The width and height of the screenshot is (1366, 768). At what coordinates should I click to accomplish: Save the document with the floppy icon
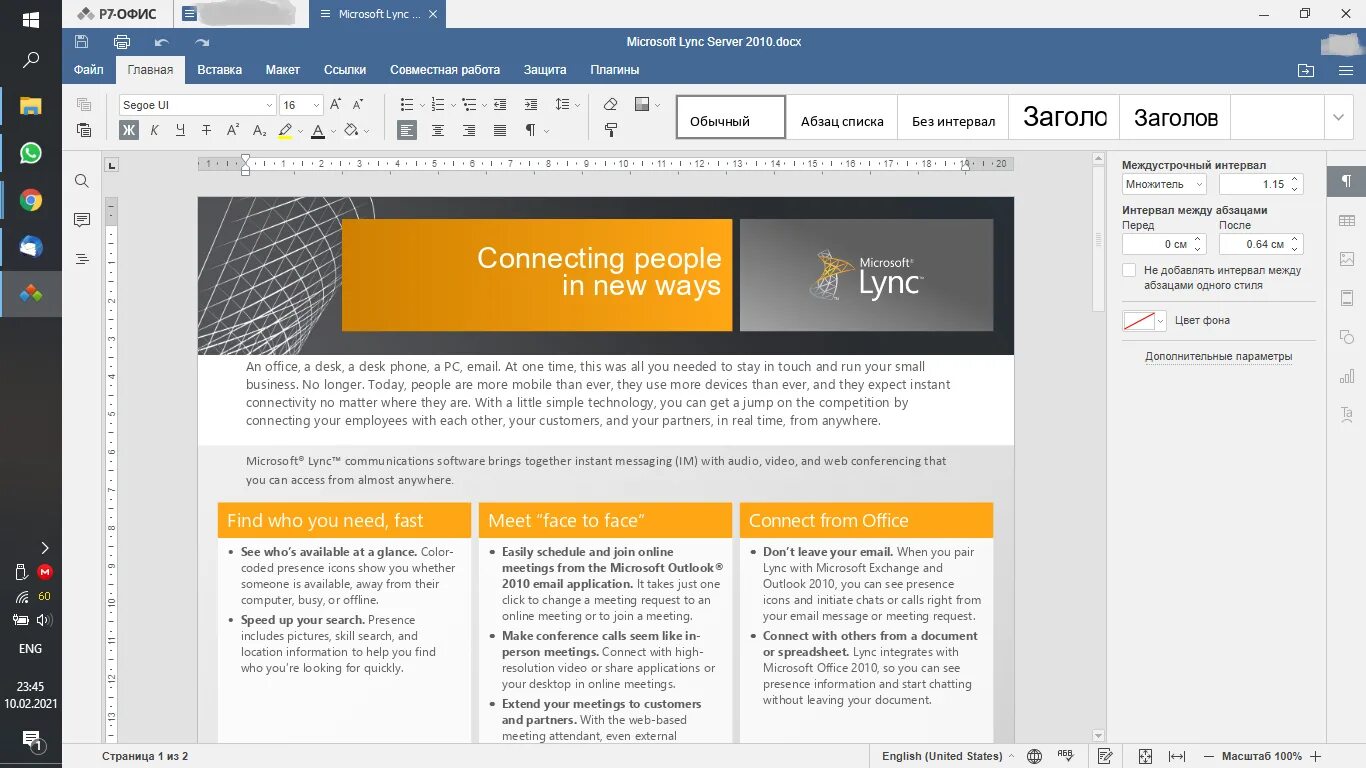82,42
